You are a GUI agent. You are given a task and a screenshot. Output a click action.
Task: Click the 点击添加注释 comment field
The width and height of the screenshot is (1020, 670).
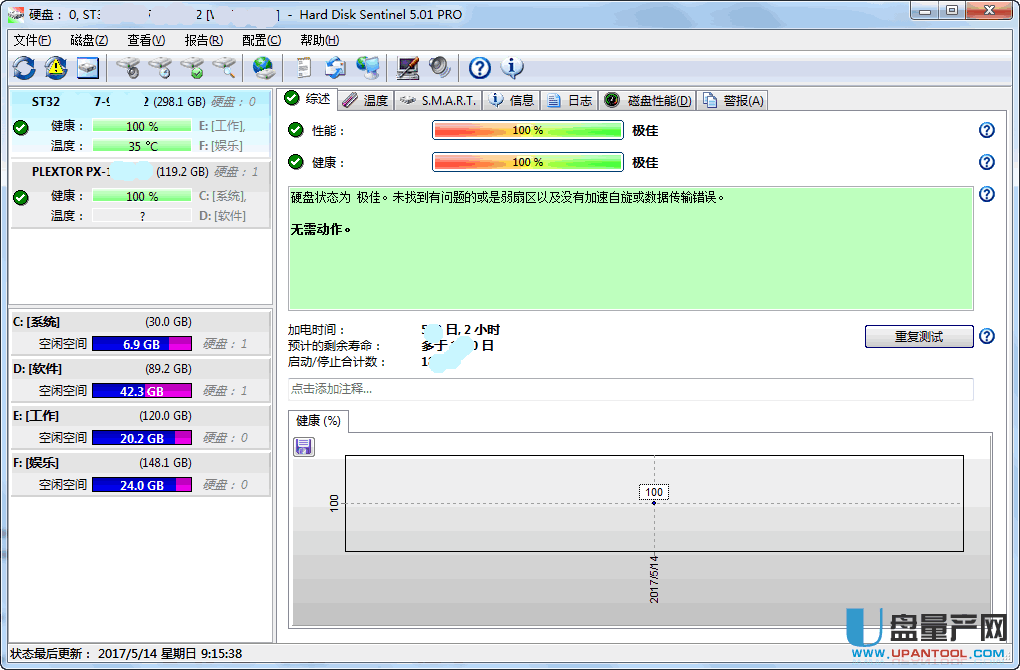(630, 389)
